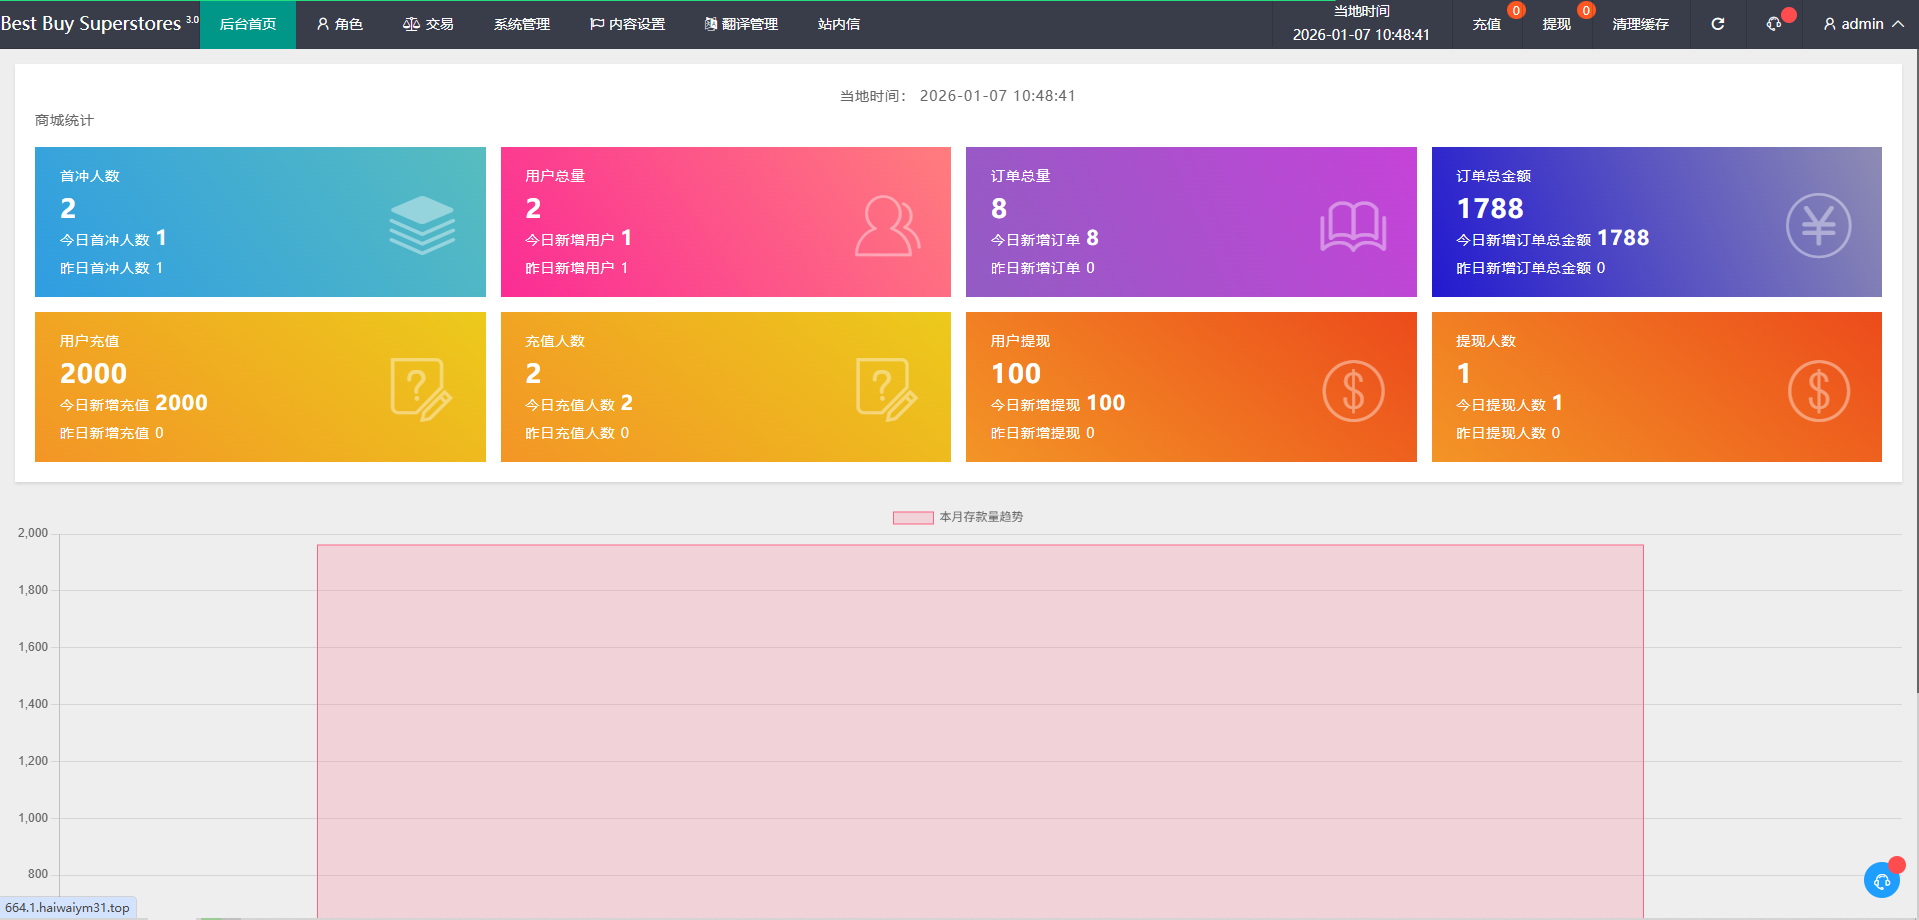Open the 充值 notifications link
This screenshot has height=920, width=1919.
coord(1486,24)
